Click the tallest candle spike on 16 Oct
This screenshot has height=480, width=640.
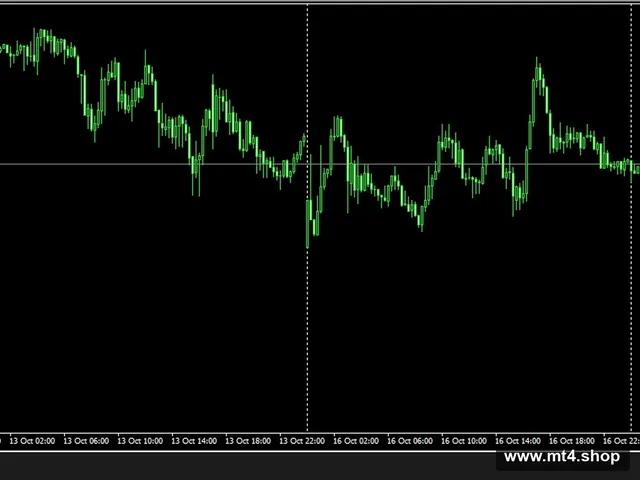536,71
